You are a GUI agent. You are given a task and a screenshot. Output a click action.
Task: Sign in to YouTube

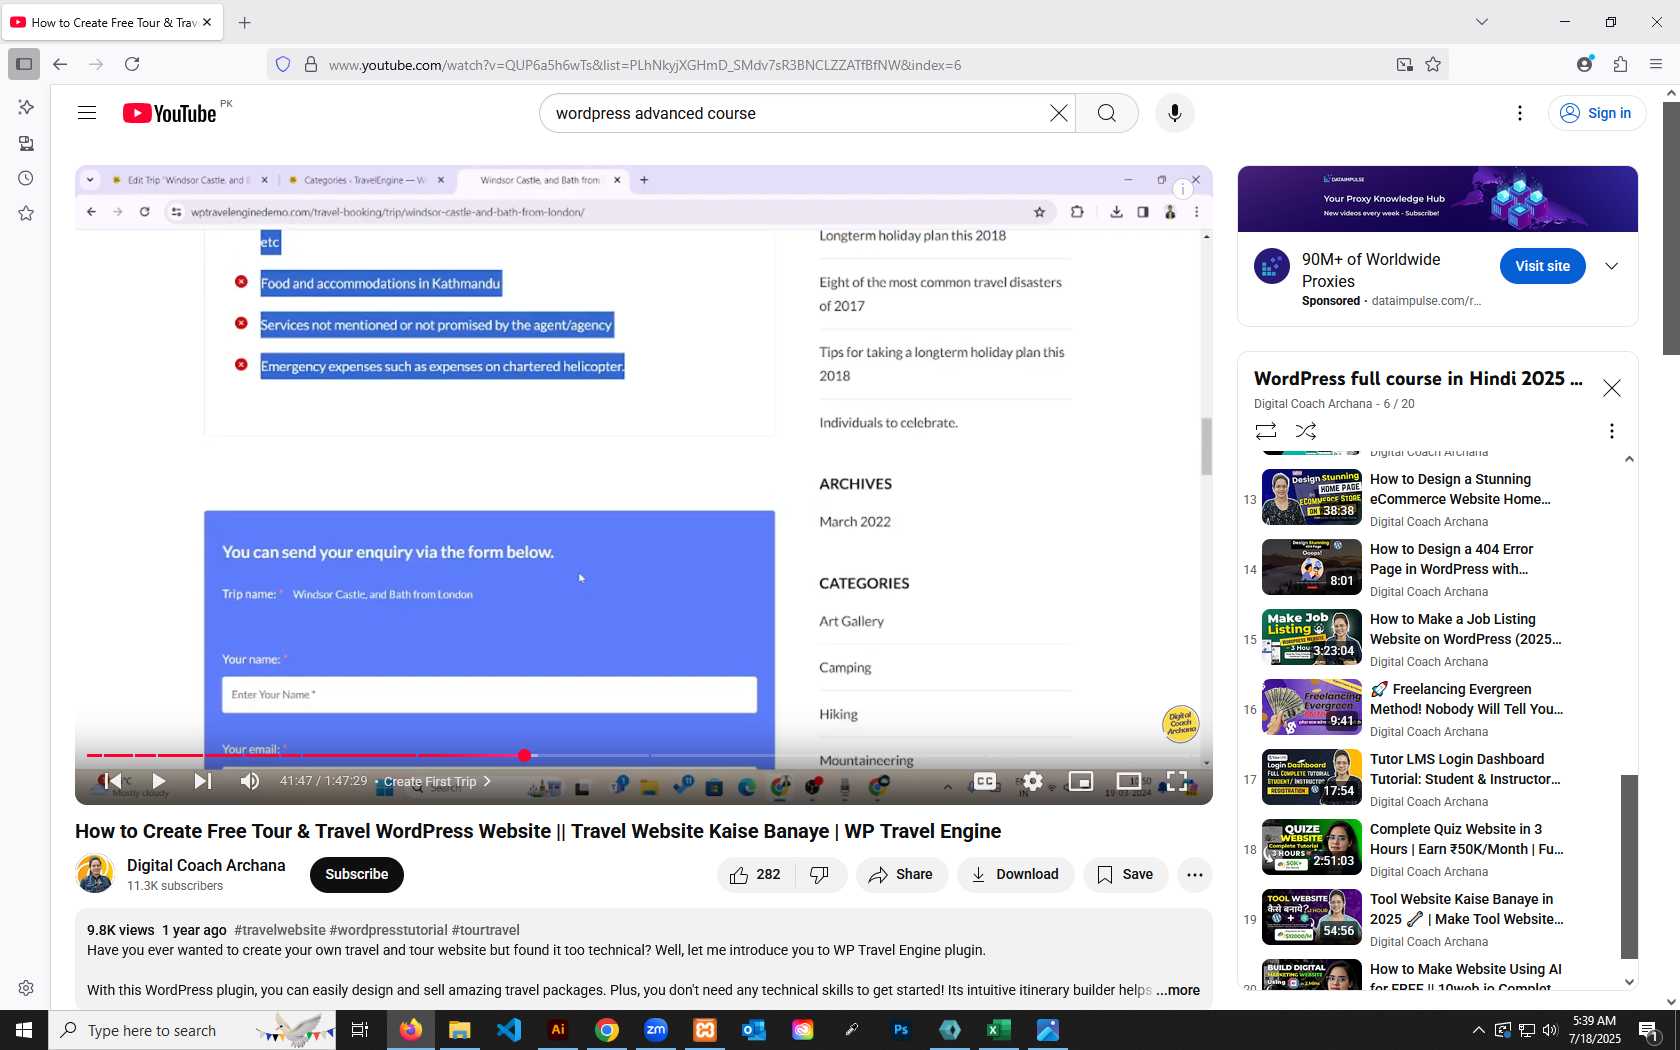pyautogui.click(x=1596, y=113)
